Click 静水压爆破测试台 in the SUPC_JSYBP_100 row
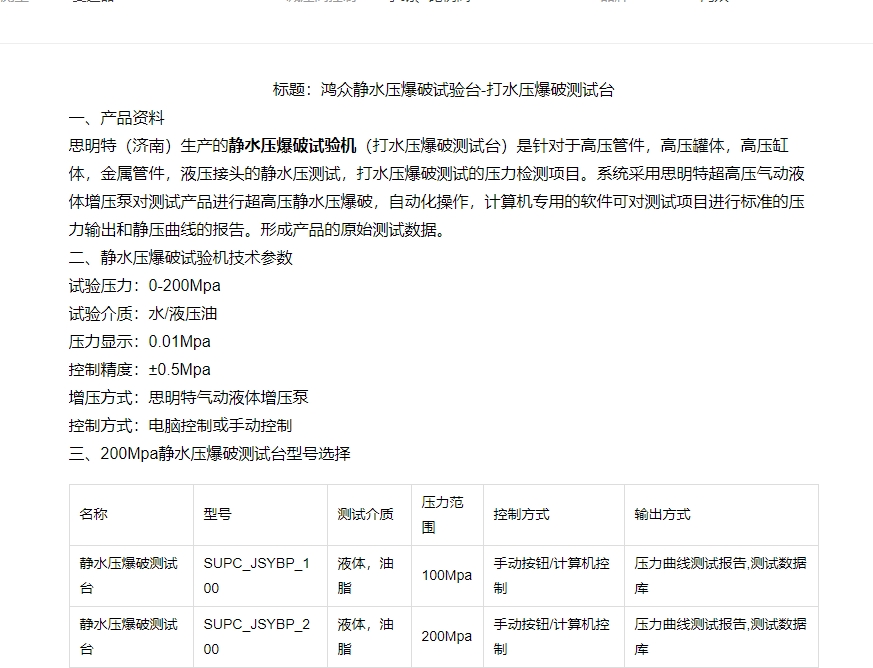873x668 pixels. tap(131, 576)
